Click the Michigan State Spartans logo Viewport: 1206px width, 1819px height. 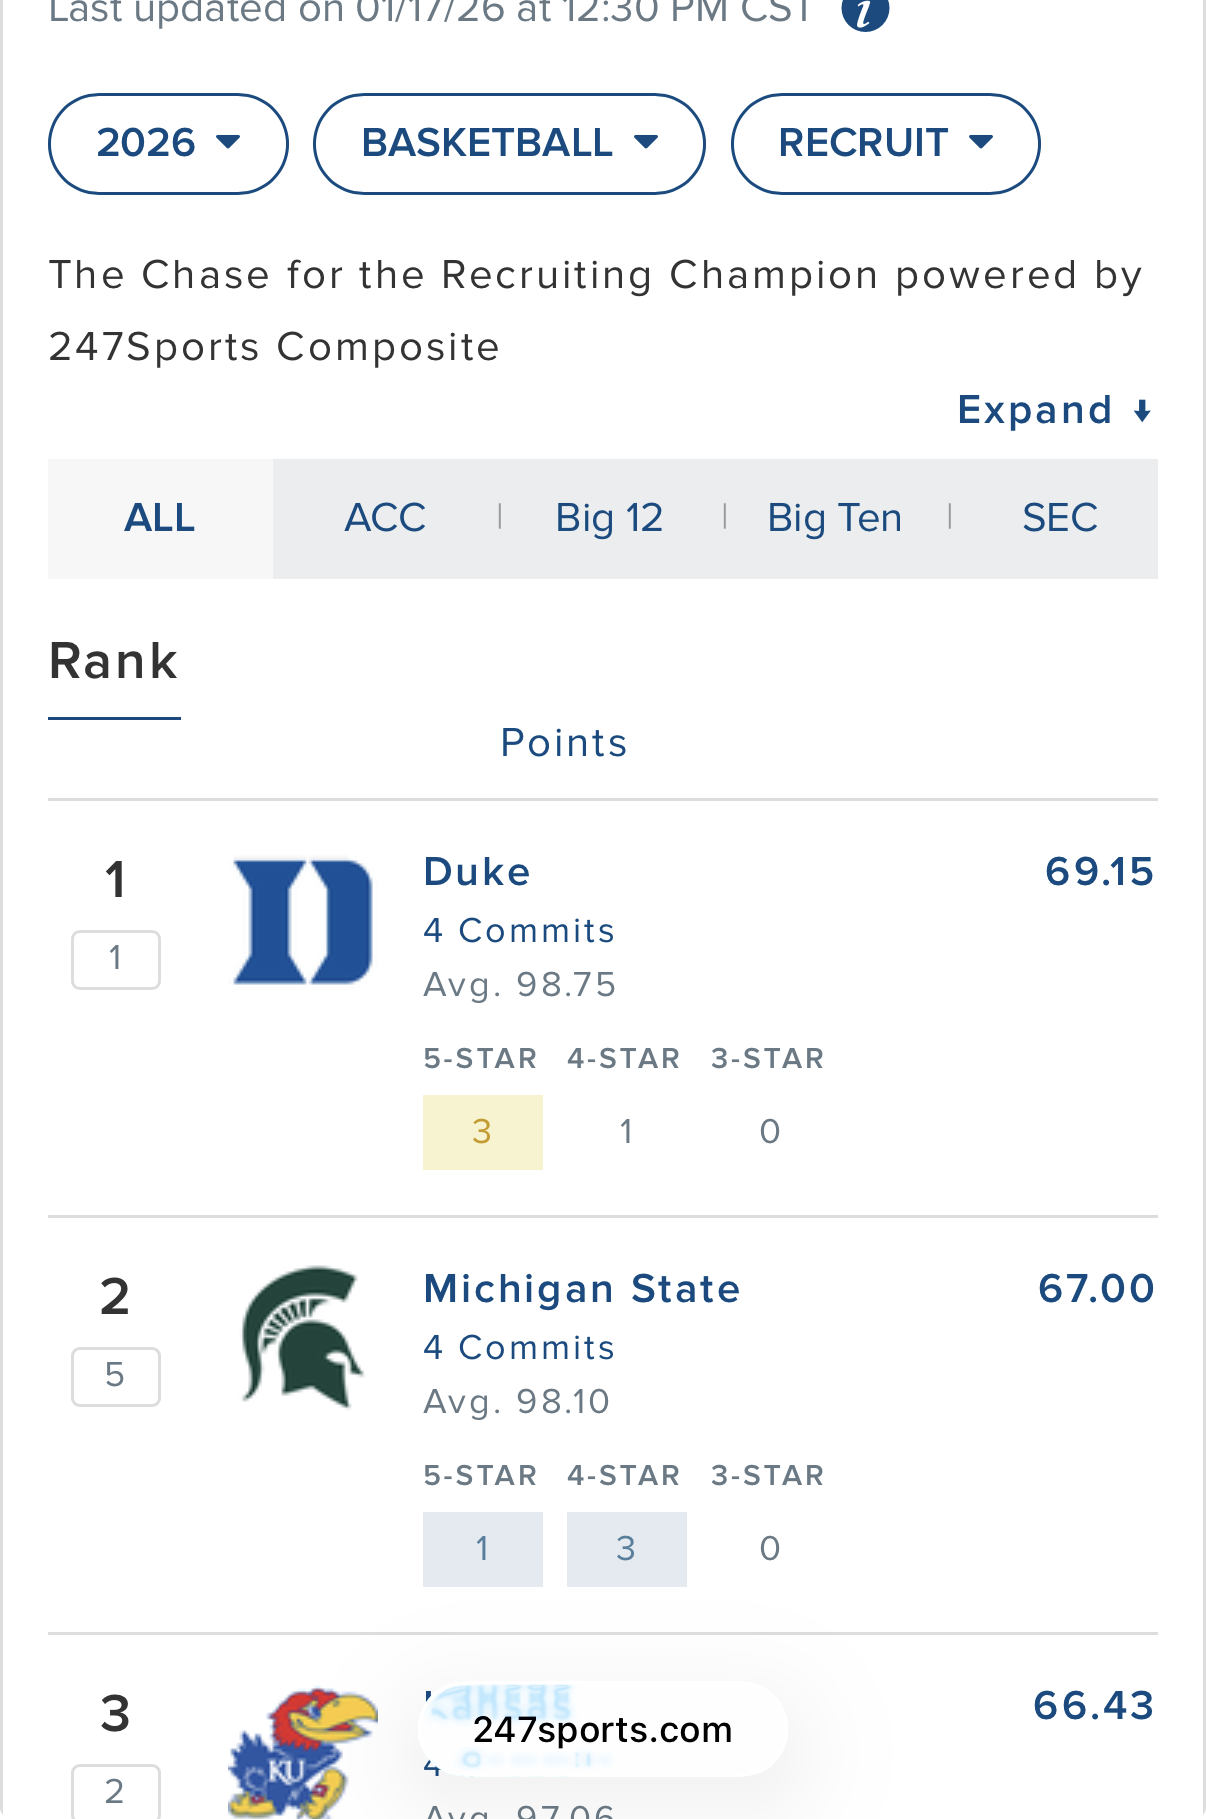click(302, 1337)
